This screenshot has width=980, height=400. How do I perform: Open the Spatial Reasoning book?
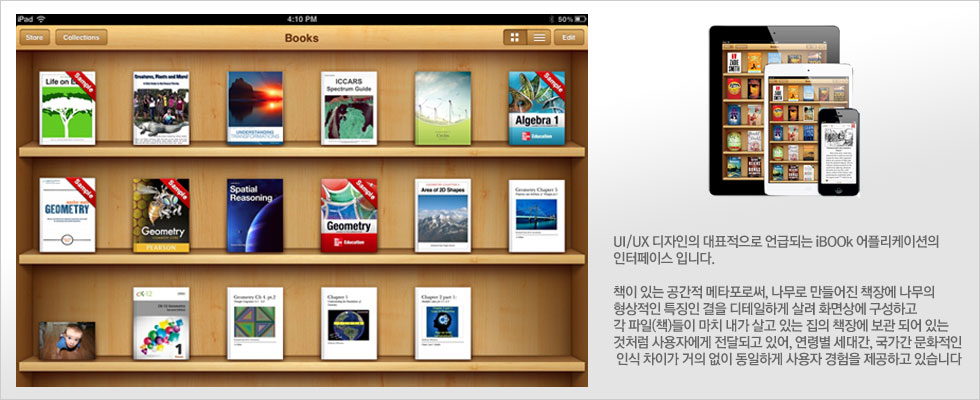(x=255, y=216)
